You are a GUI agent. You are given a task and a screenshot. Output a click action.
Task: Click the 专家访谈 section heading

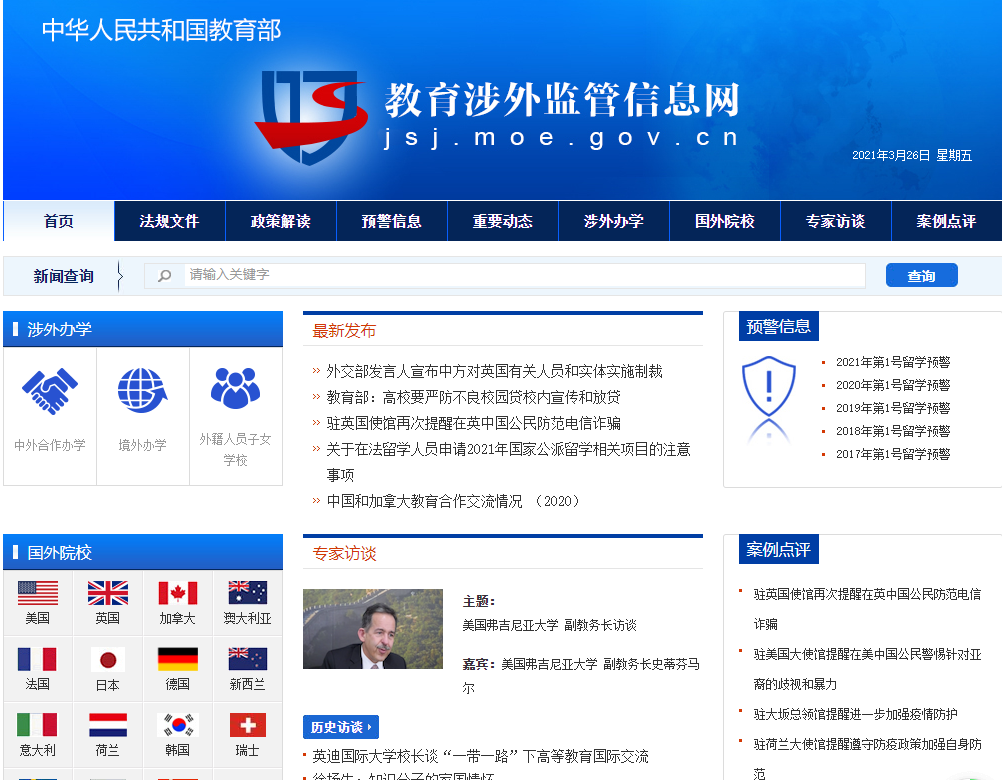click(344, 553)
